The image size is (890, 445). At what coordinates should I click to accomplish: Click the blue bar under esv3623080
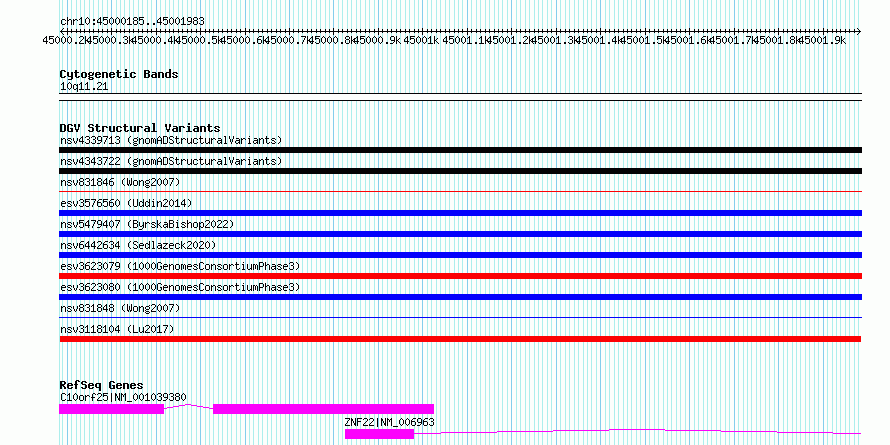pyautogui.click(x=460, y=297)
